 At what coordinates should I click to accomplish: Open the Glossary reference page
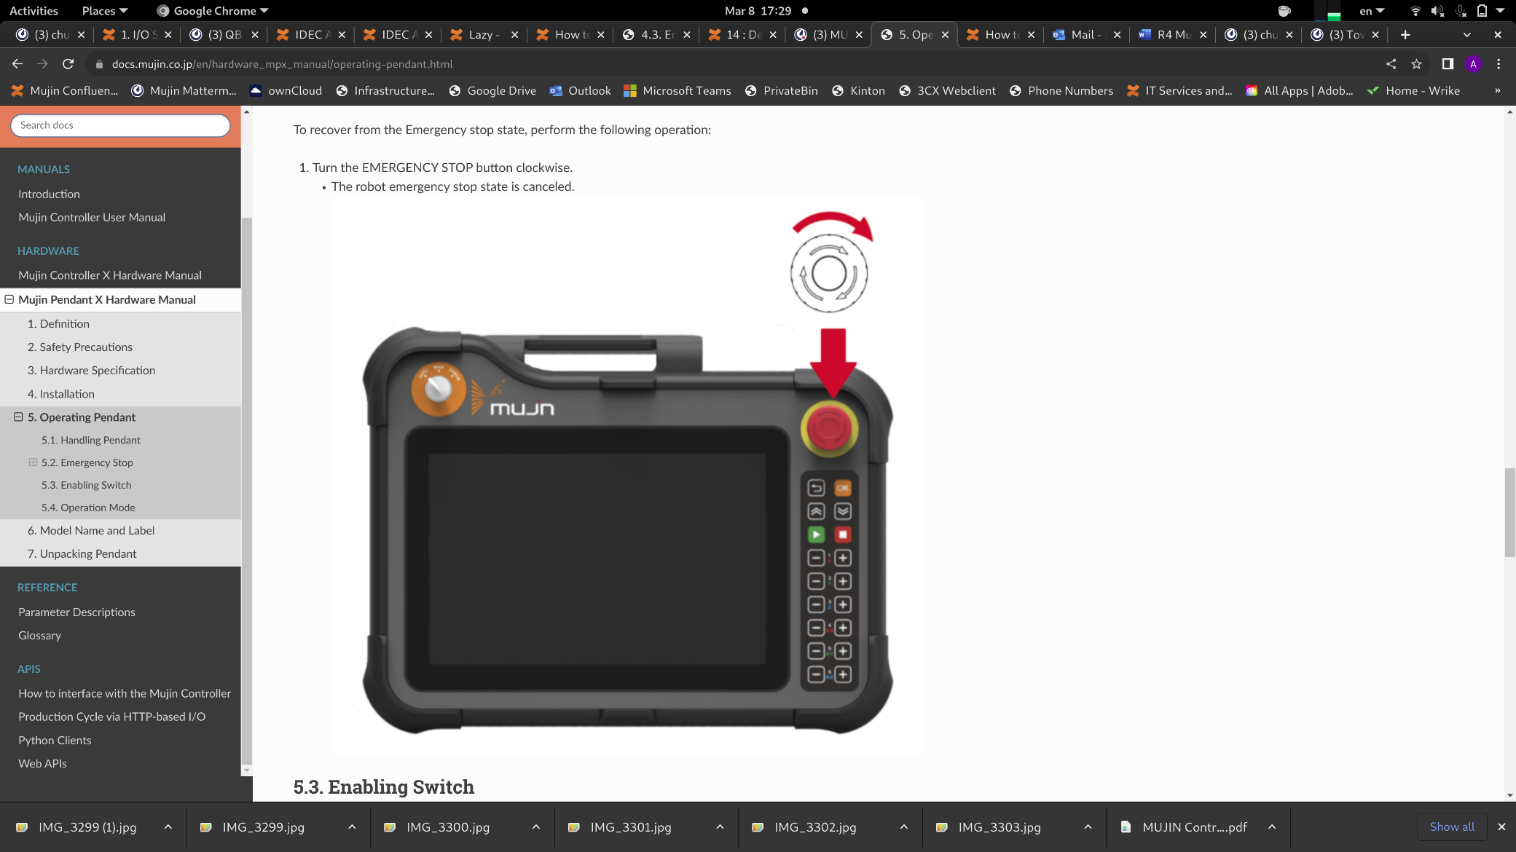pyautogui.click(x=40, y=635)
